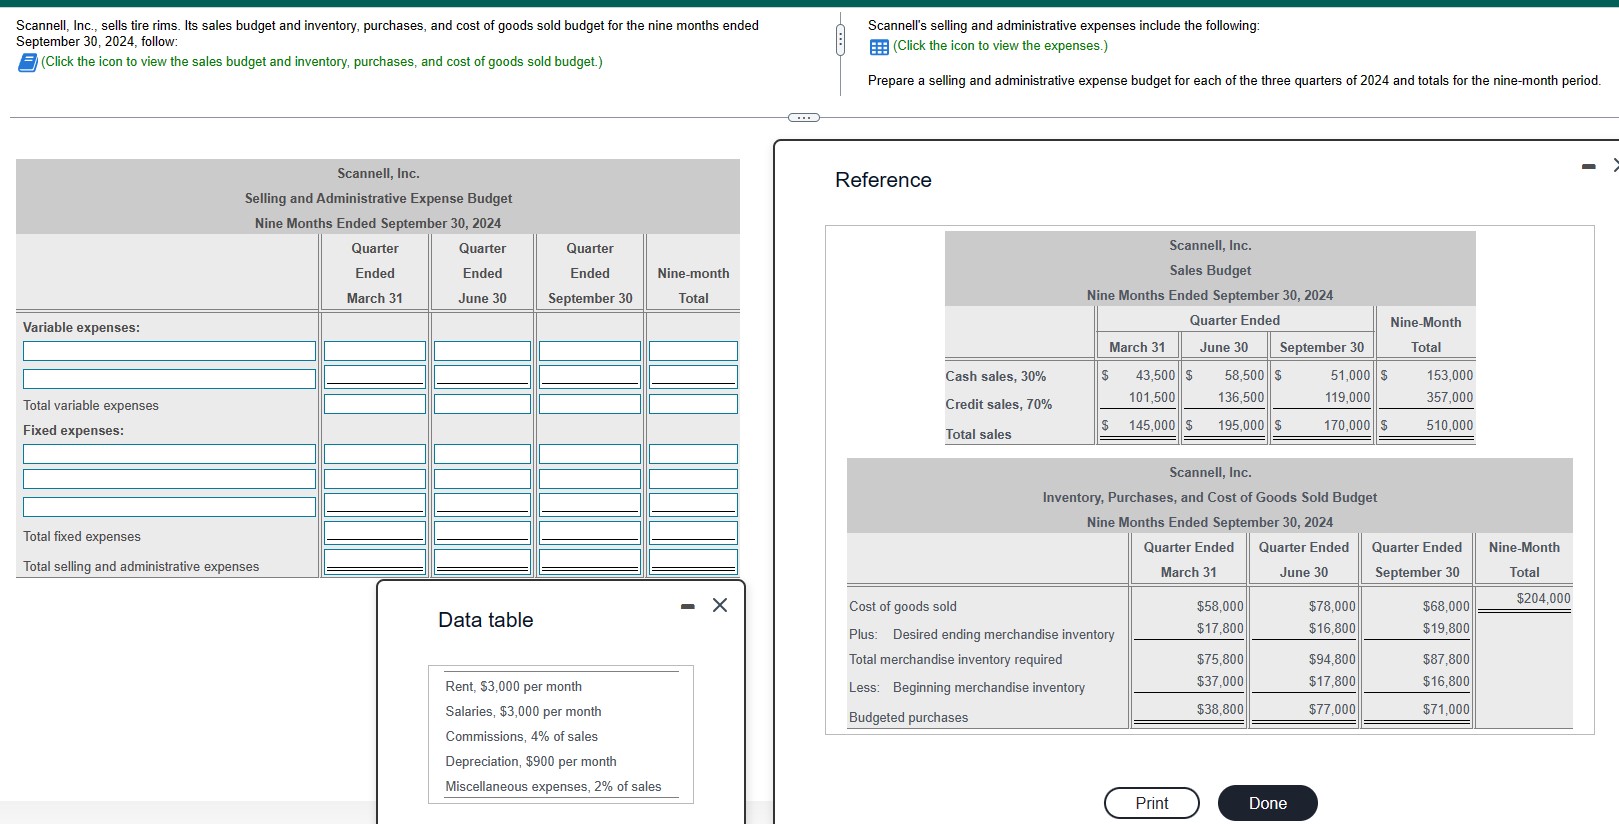Screen dimensions: 1619x824
Task: Click 'Commissions, 4% of sales' text
Action: [521, 737]
